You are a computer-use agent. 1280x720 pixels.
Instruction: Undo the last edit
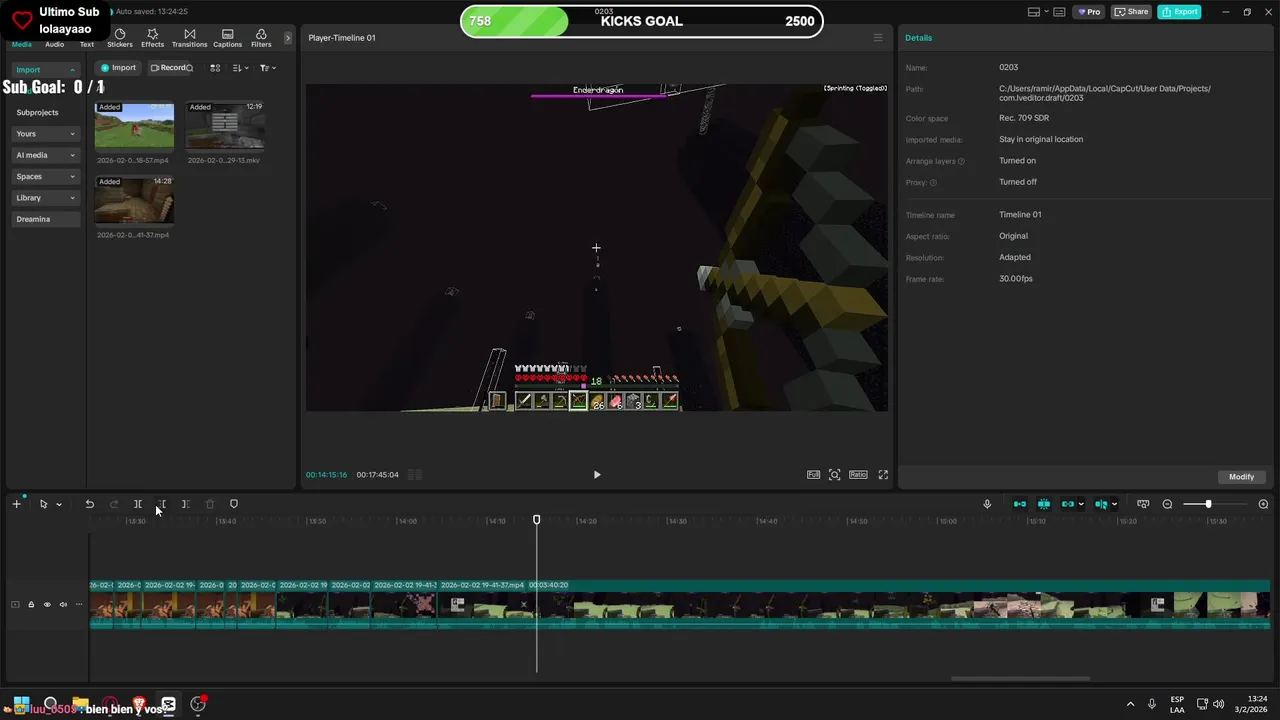click(x=89, y=504)
